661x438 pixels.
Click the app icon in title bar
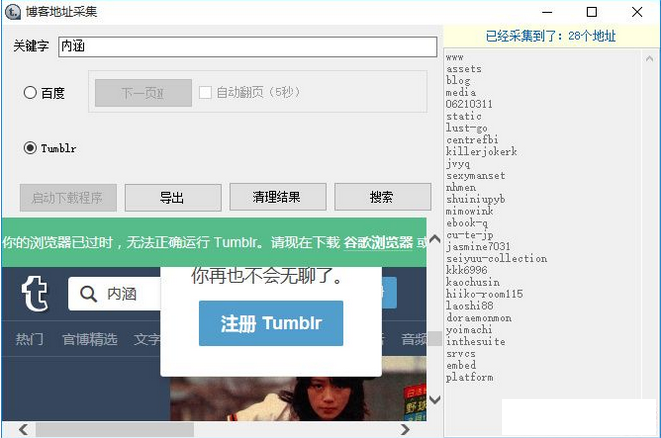[14, 12]
